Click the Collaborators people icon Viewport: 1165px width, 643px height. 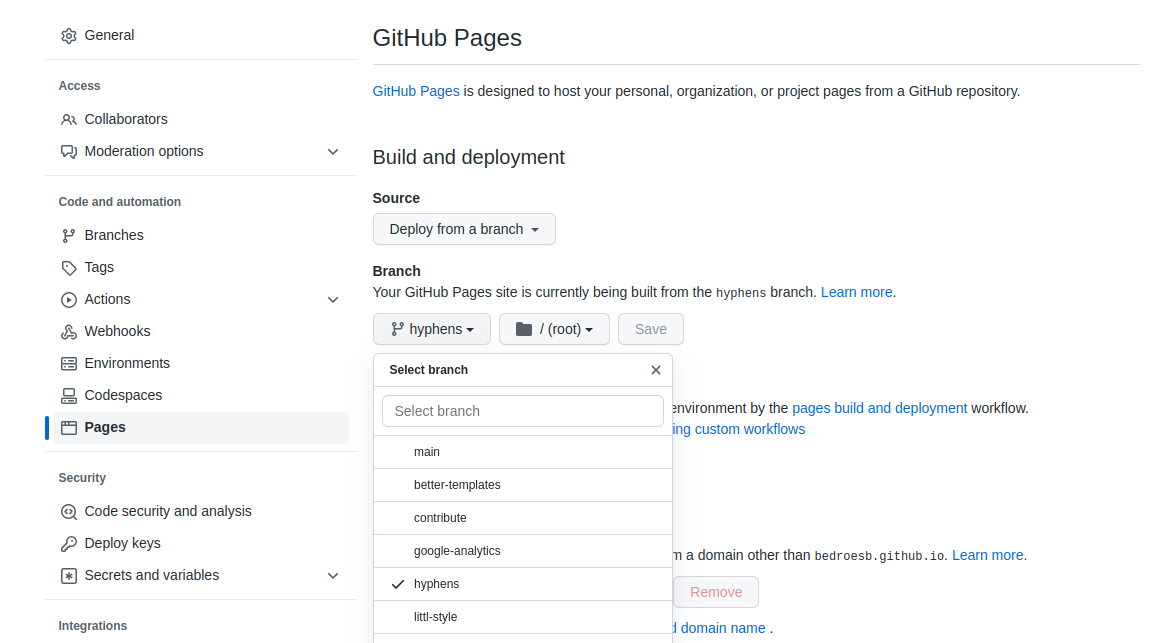[x=69, y=120]
